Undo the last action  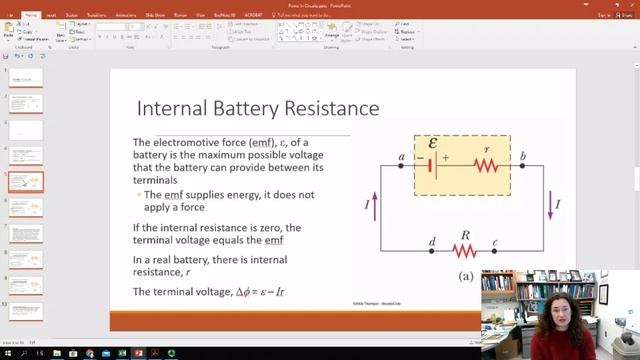coord(17,56)
